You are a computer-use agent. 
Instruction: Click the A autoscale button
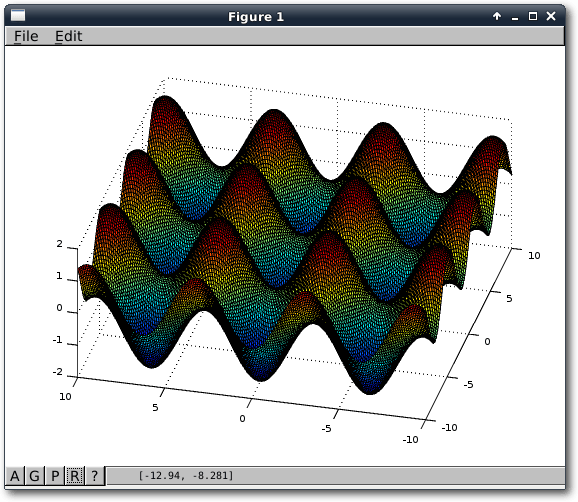pos(15,476)
